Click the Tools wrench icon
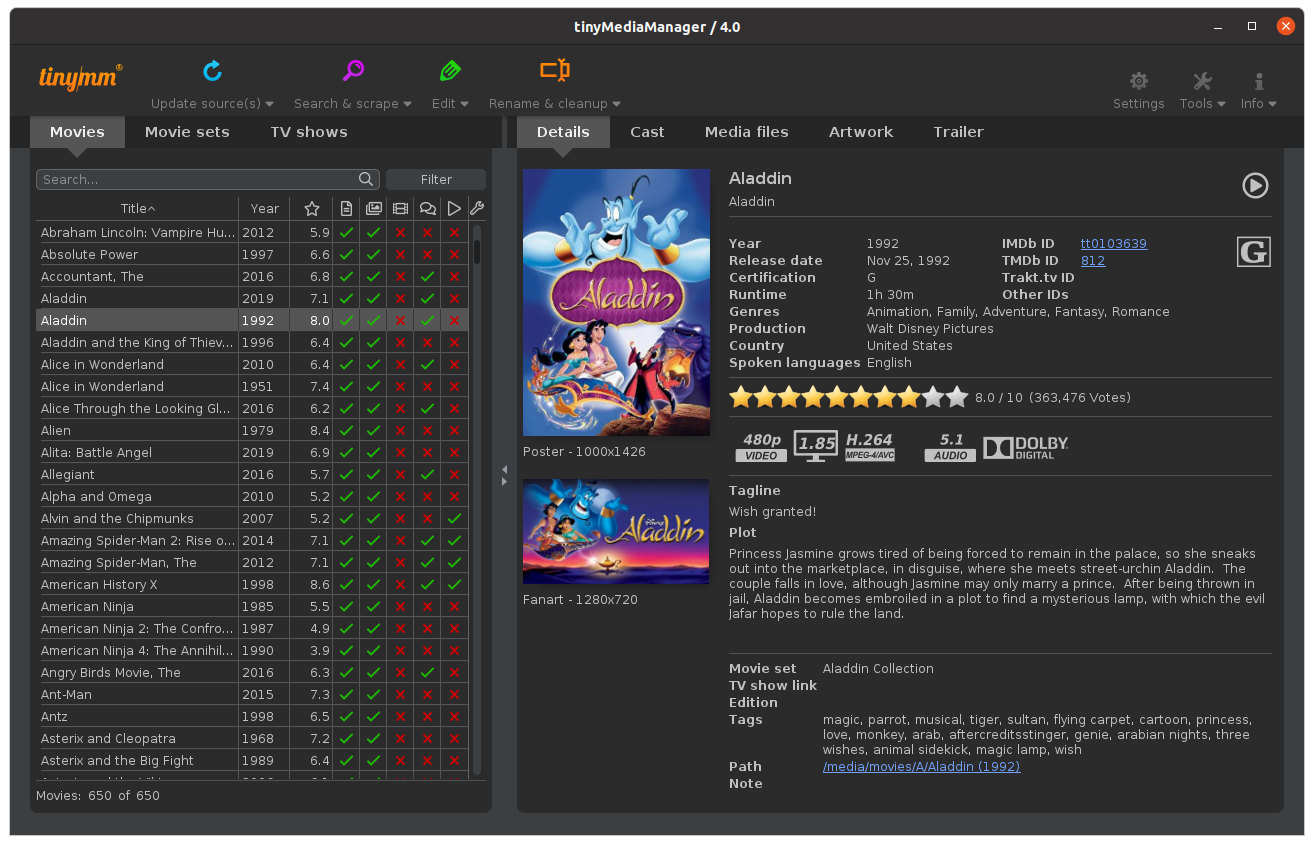The image size is (1314, 845). pos(1202,81)
